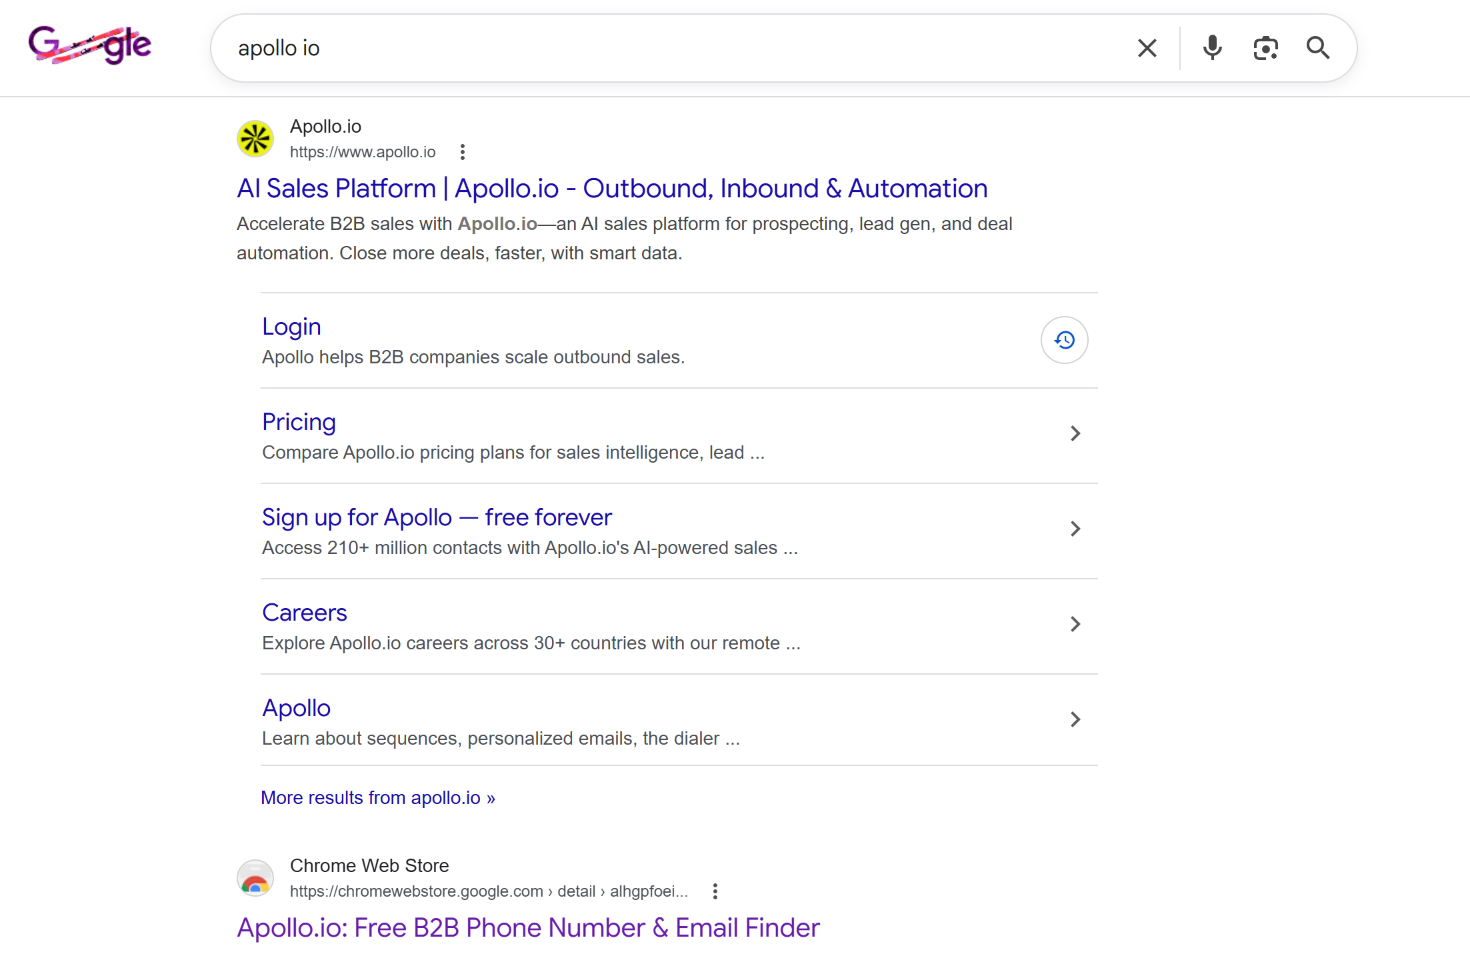Open options menu for the Apollo.io result
The image size is (1470, 956).
(x=462, y=152)
